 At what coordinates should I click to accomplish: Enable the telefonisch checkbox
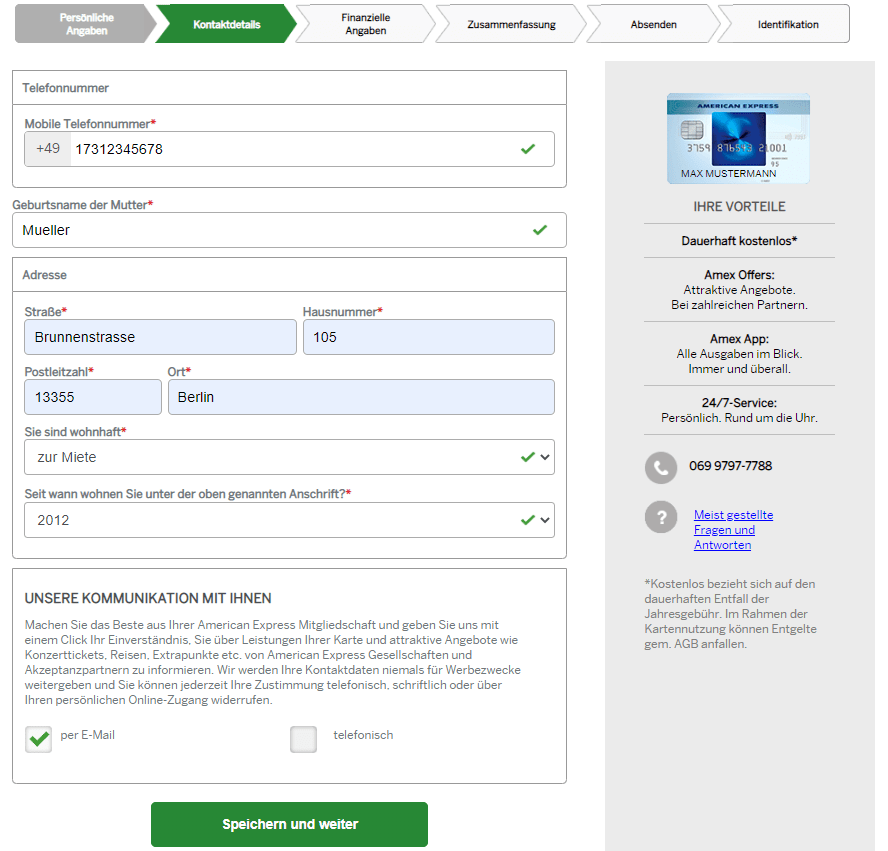coord(304,739)
